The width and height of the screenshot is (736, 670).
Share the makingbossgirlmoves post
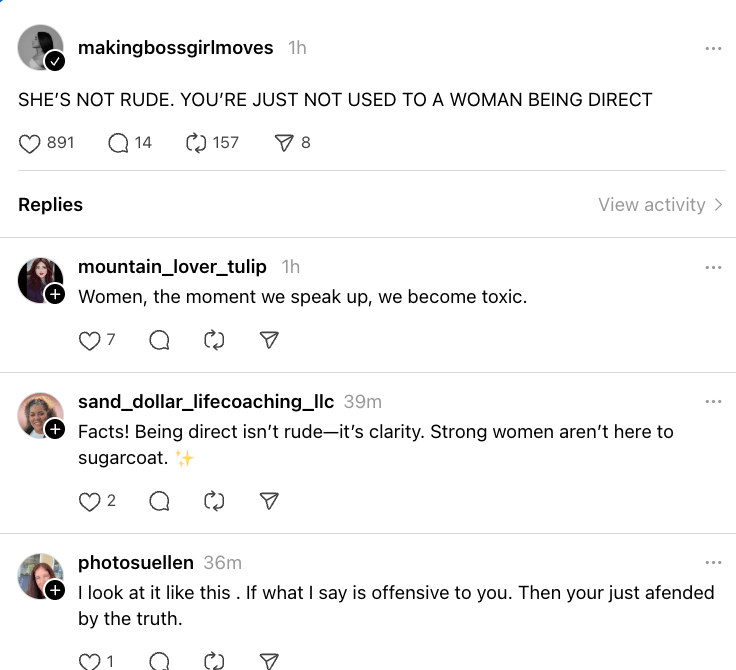click(284, 143)
